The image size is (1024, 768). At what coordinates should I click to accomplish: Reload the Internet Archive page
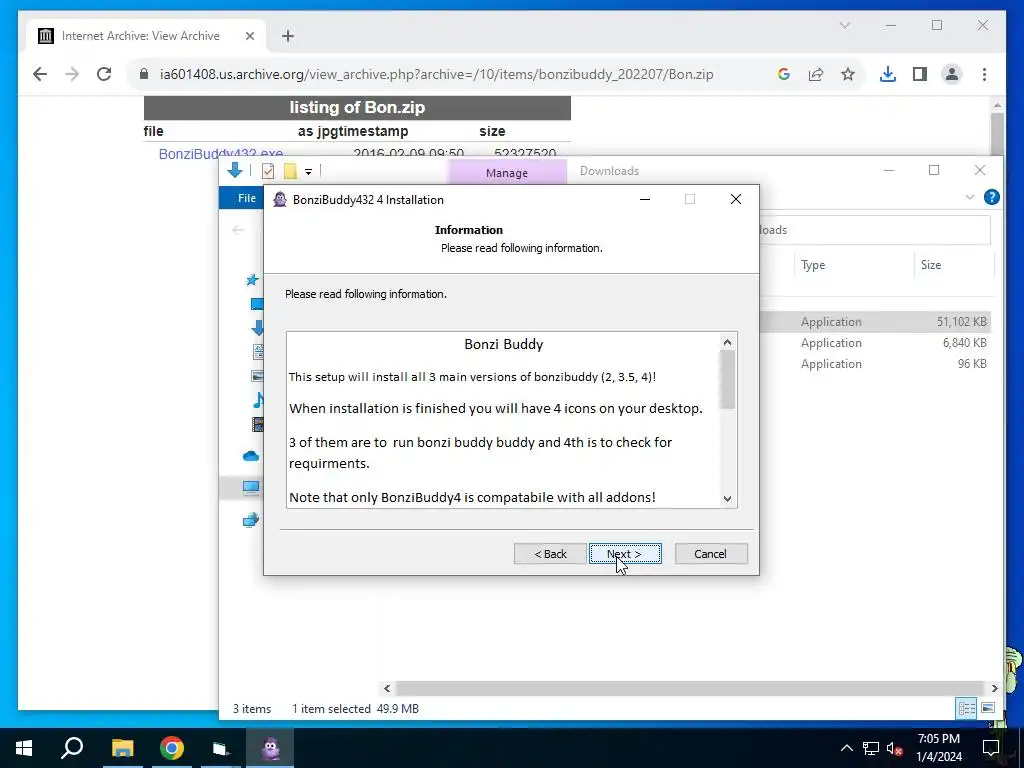point(104,74)
